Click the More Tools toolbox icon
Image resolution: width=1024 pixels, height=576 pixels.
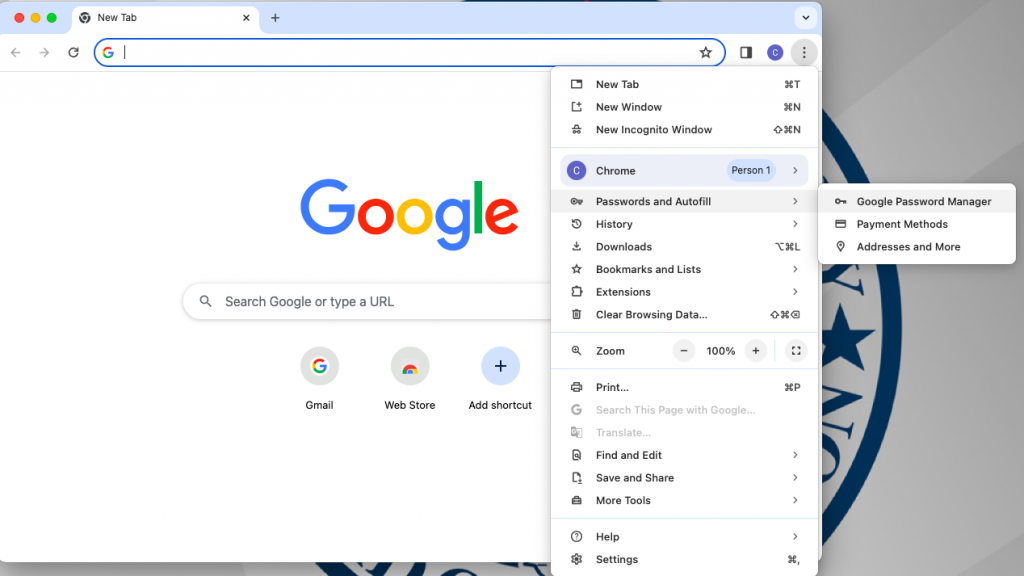pyautogui.click(x=576, y=500)
